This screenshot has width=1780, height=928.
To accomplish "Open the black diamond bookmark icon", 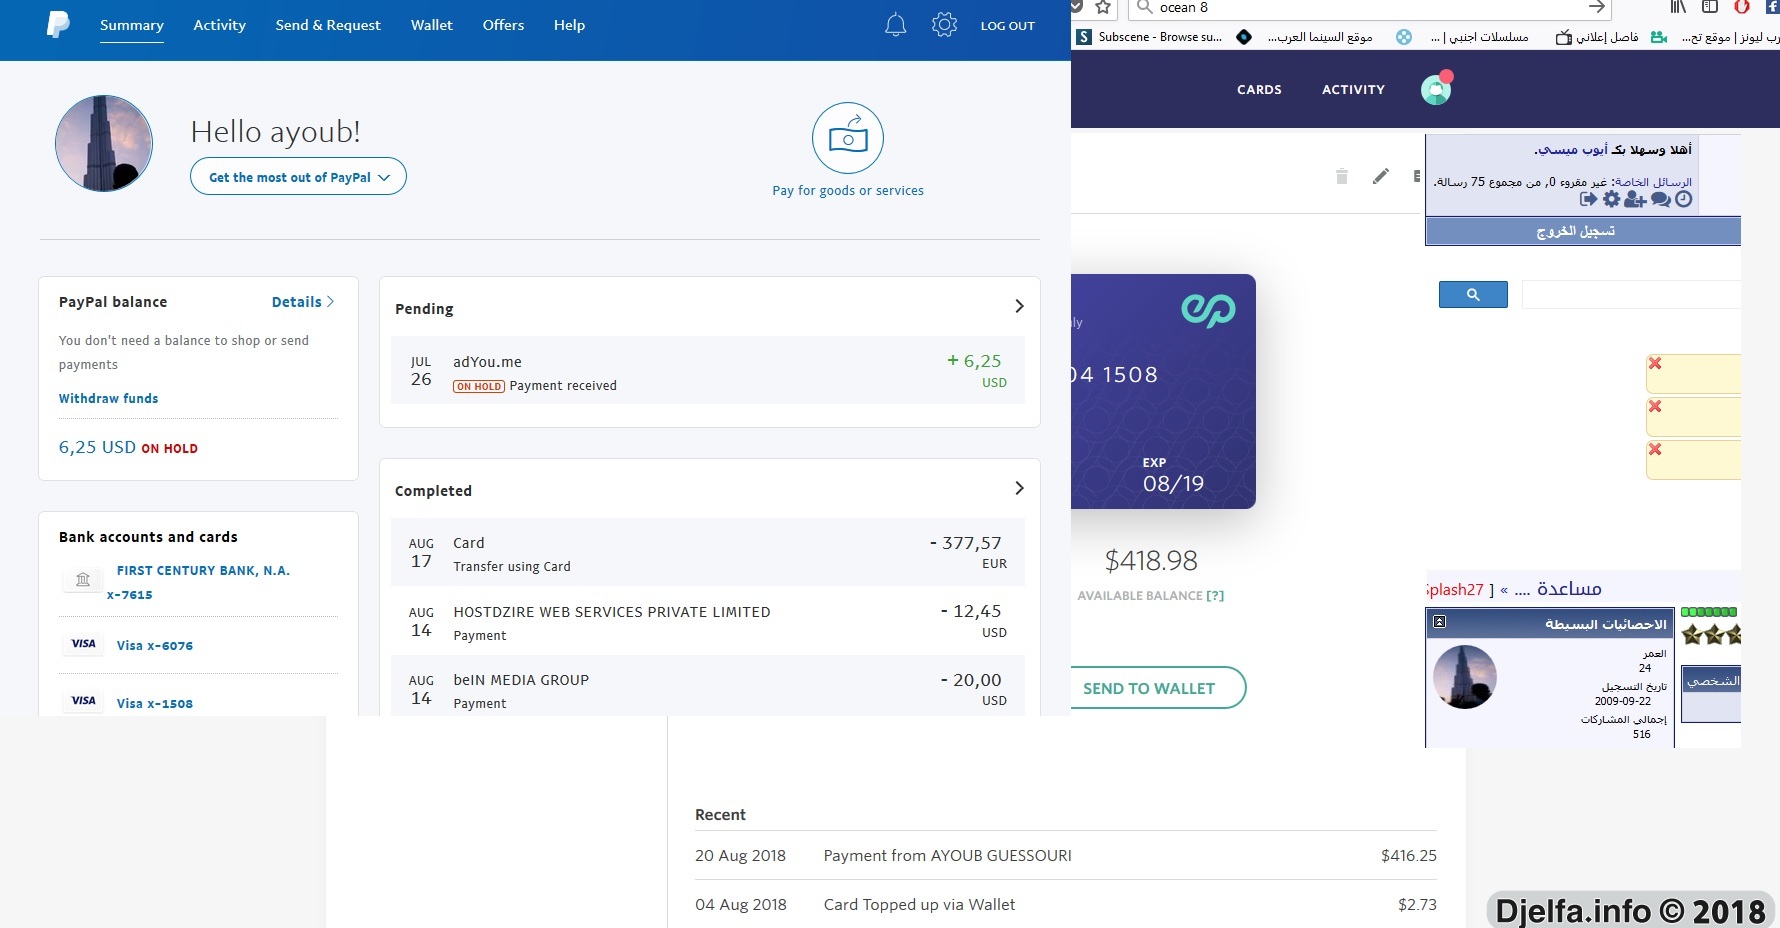I will point(1244,37).
